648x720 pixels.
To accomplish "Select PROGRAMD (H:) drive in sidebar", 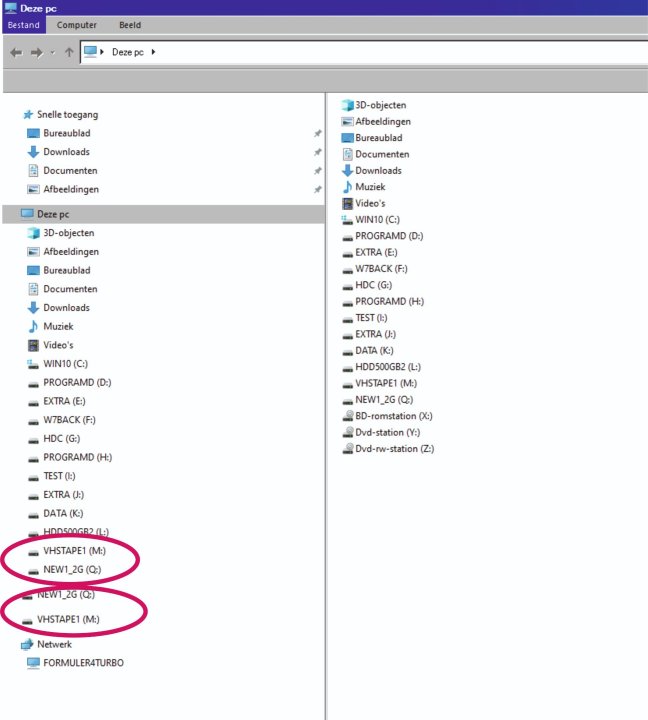I will click(x=78, y=457).
